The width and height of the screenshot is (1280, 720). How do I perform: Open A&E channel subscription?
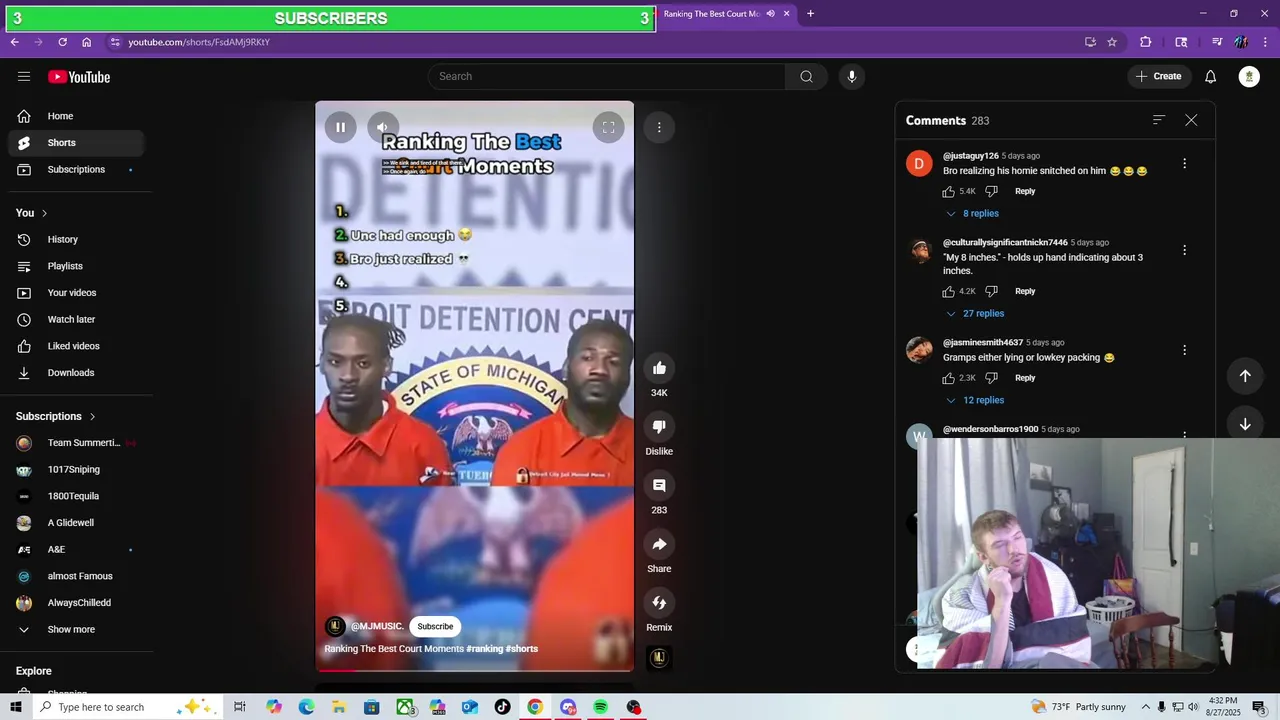[x=76, y=550]
